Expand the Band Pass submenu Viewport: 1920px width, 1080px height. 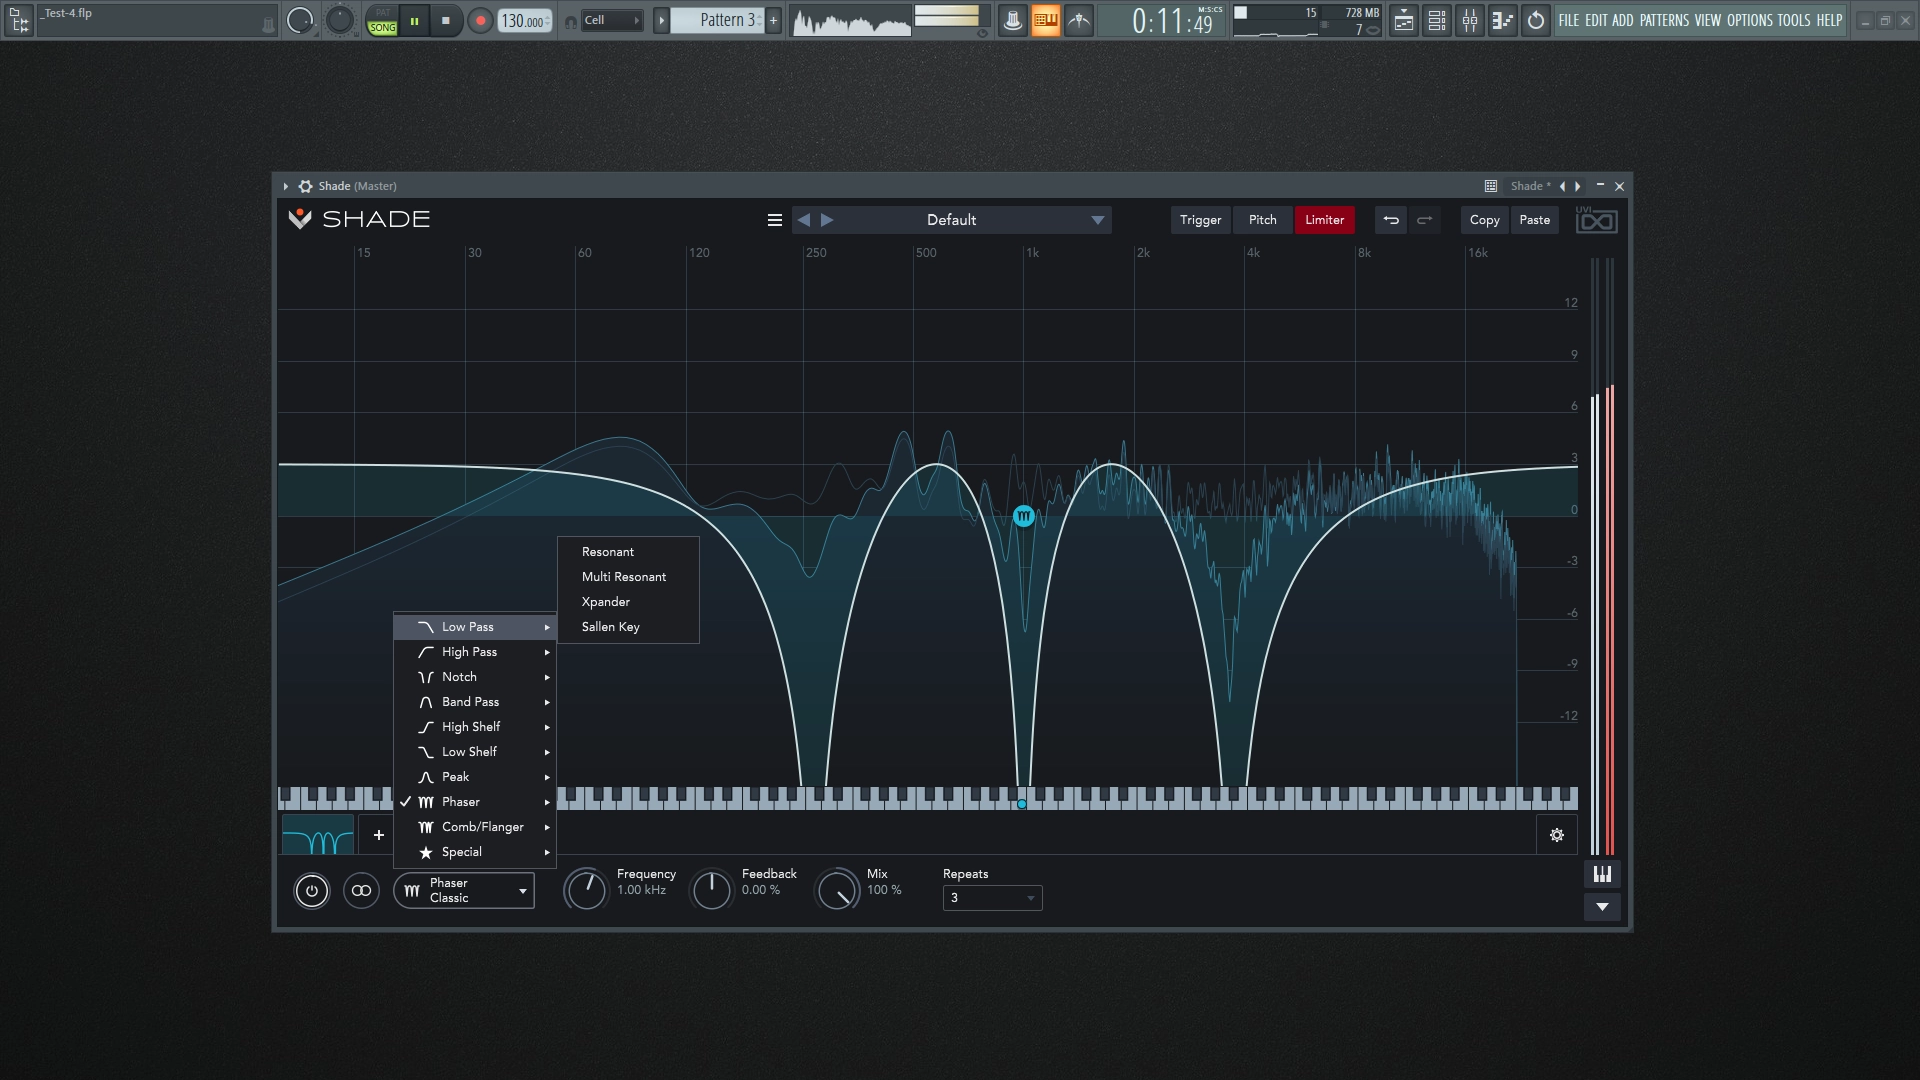[x=475, y=702]
